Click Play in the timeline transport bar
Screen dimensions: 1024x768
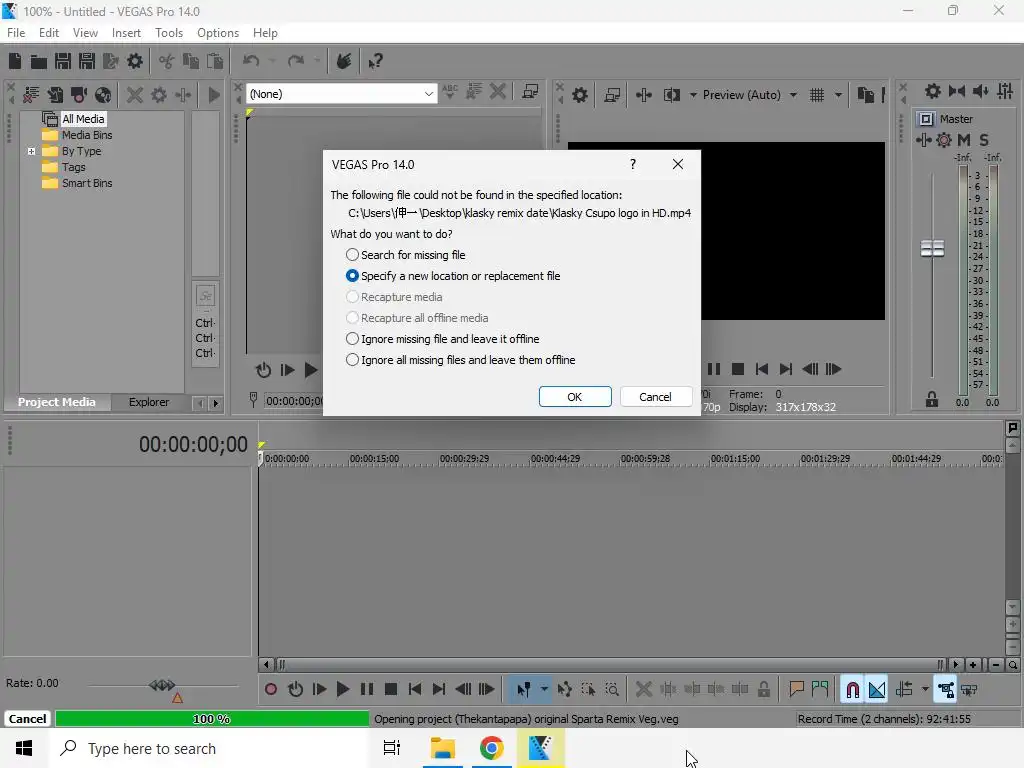[343, 689]
